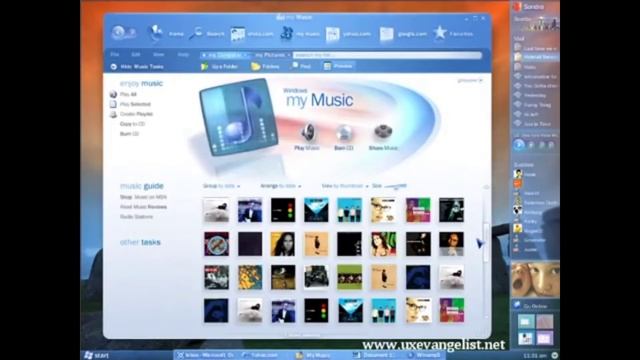Switch to Inbox Microsoft Outlook taskbar item
Viewport: 640px width, 360px height.
pos(206,355)
